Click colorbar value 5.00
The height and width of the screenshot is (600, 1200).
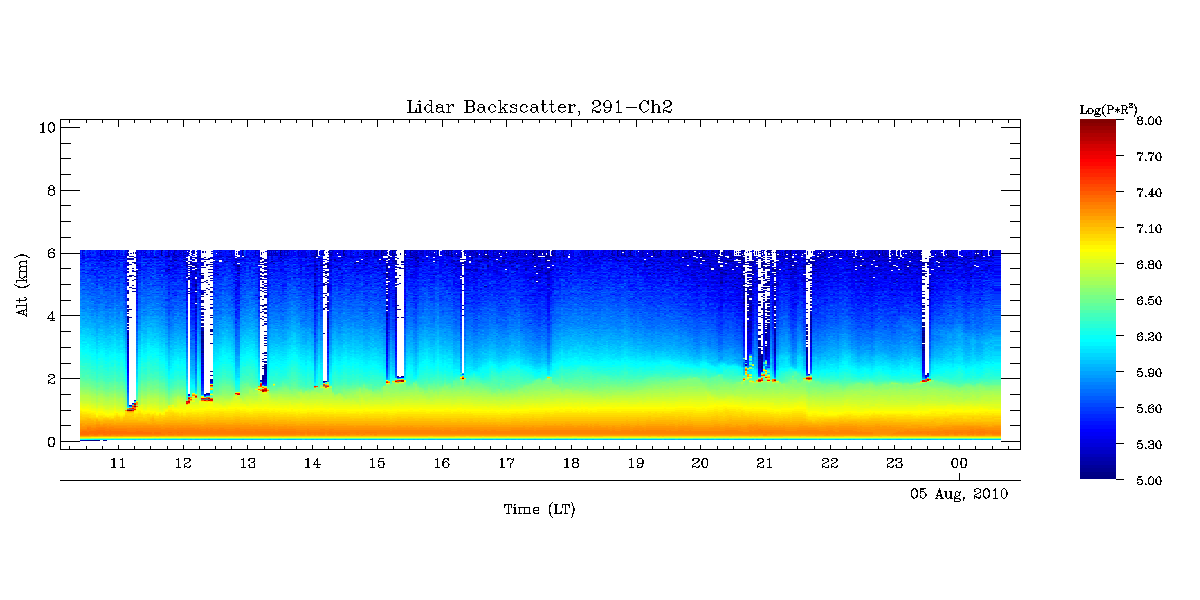click(1149, 481)
